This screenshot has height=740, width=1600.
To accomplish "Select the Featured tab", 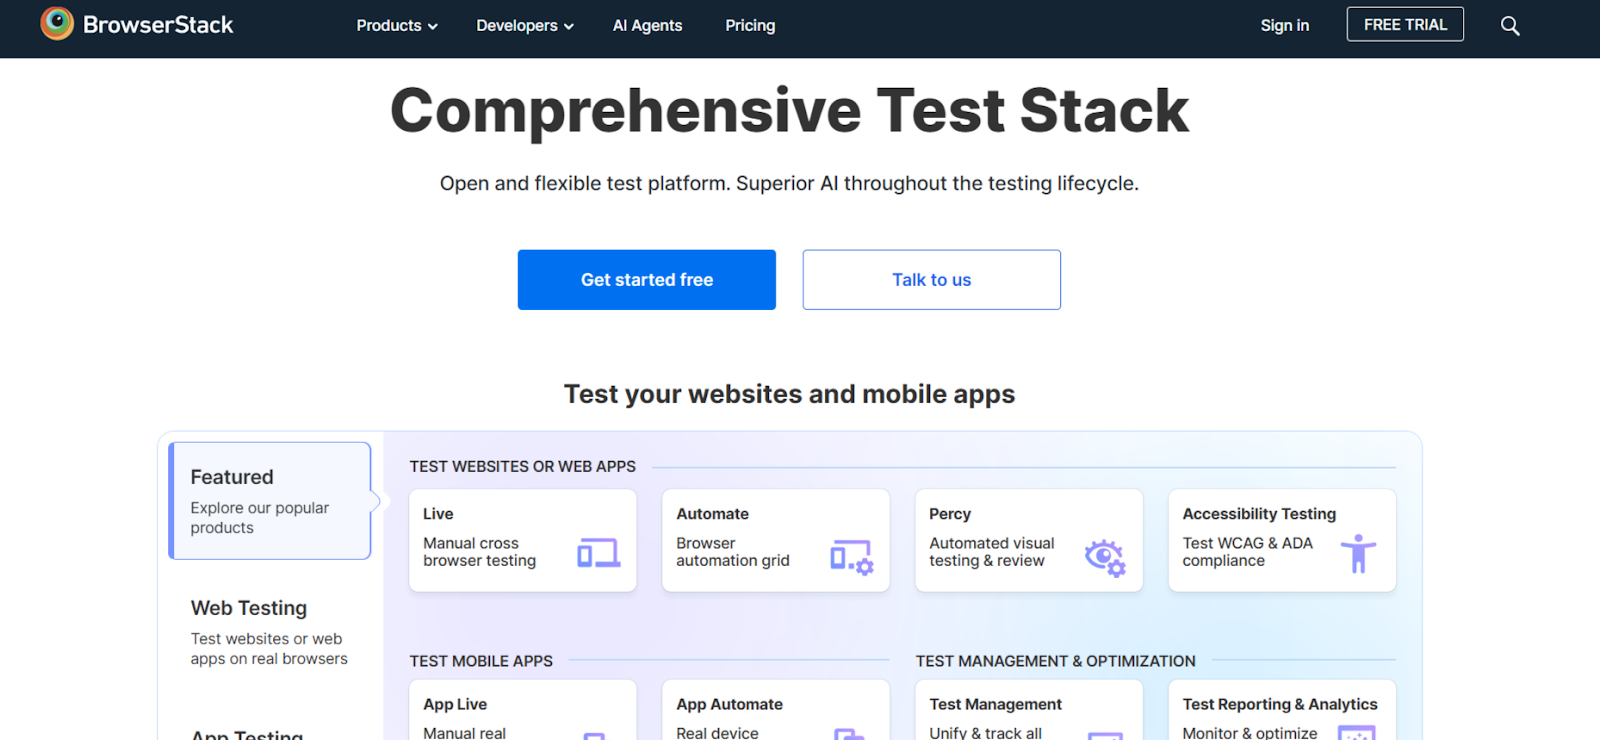I will click(x=270, y=501).
